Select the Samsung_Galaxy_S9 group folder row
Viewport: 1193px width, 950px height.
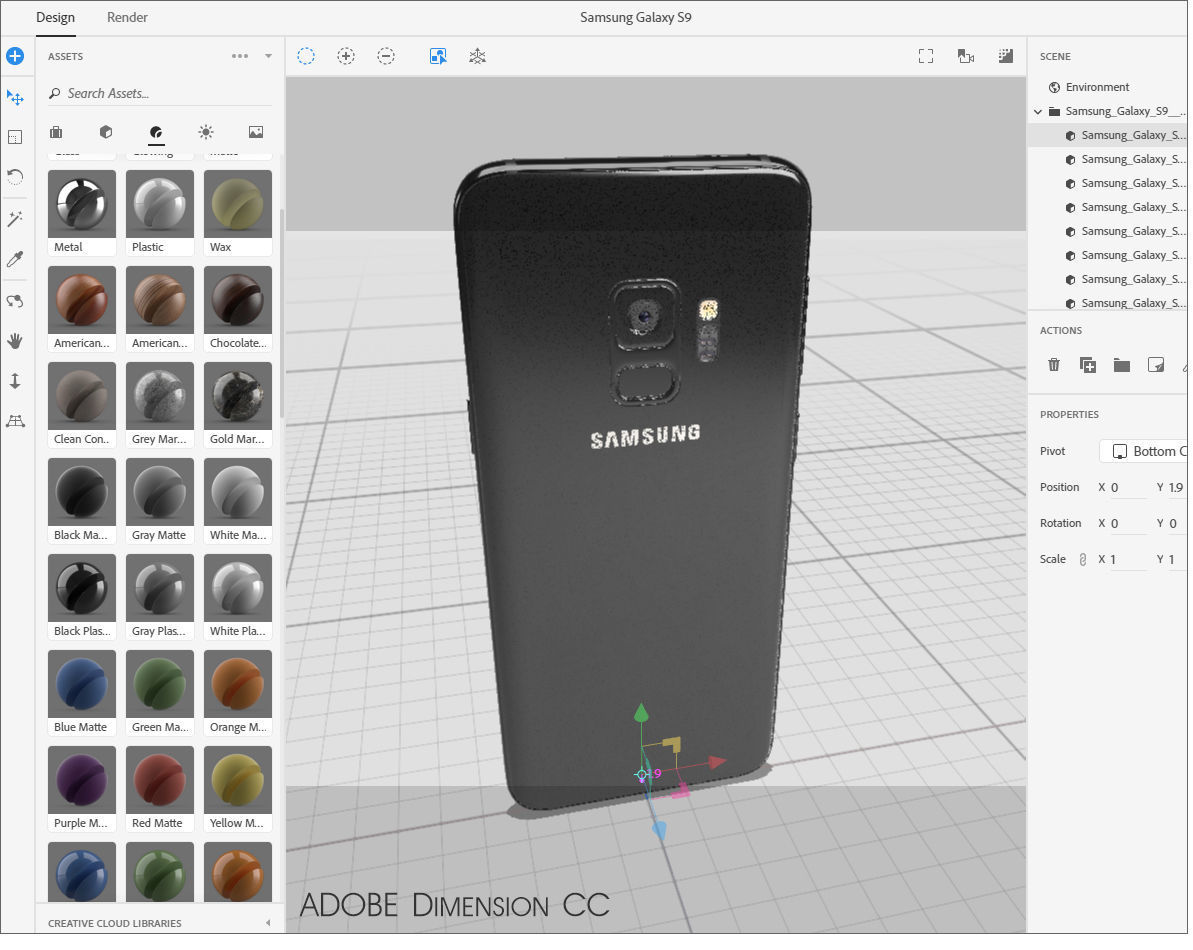[x=1107, y=111]
